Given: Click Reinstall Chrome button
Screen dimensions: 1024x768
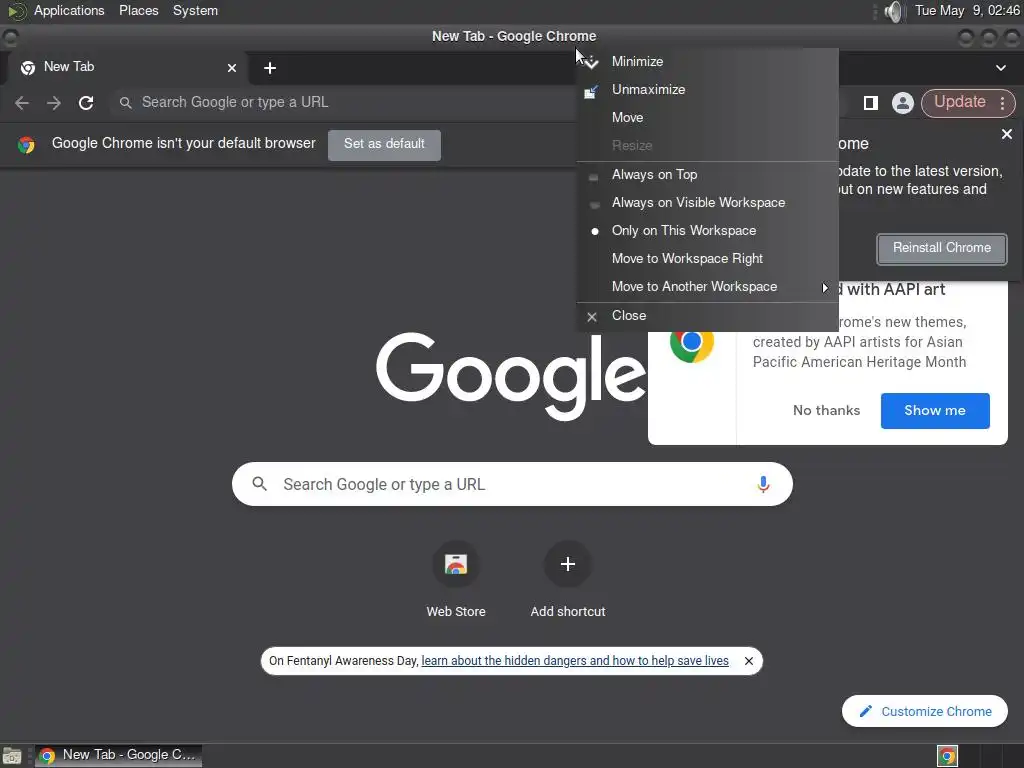Looking at the screenshot, I should coord(942,249).
